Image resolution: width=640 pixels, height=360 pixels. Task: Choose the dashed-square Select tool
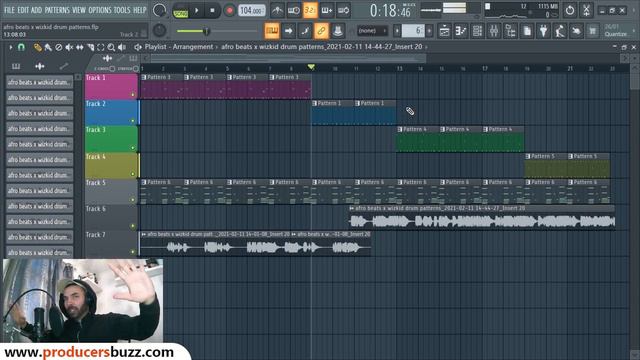(x=100, y=47)
